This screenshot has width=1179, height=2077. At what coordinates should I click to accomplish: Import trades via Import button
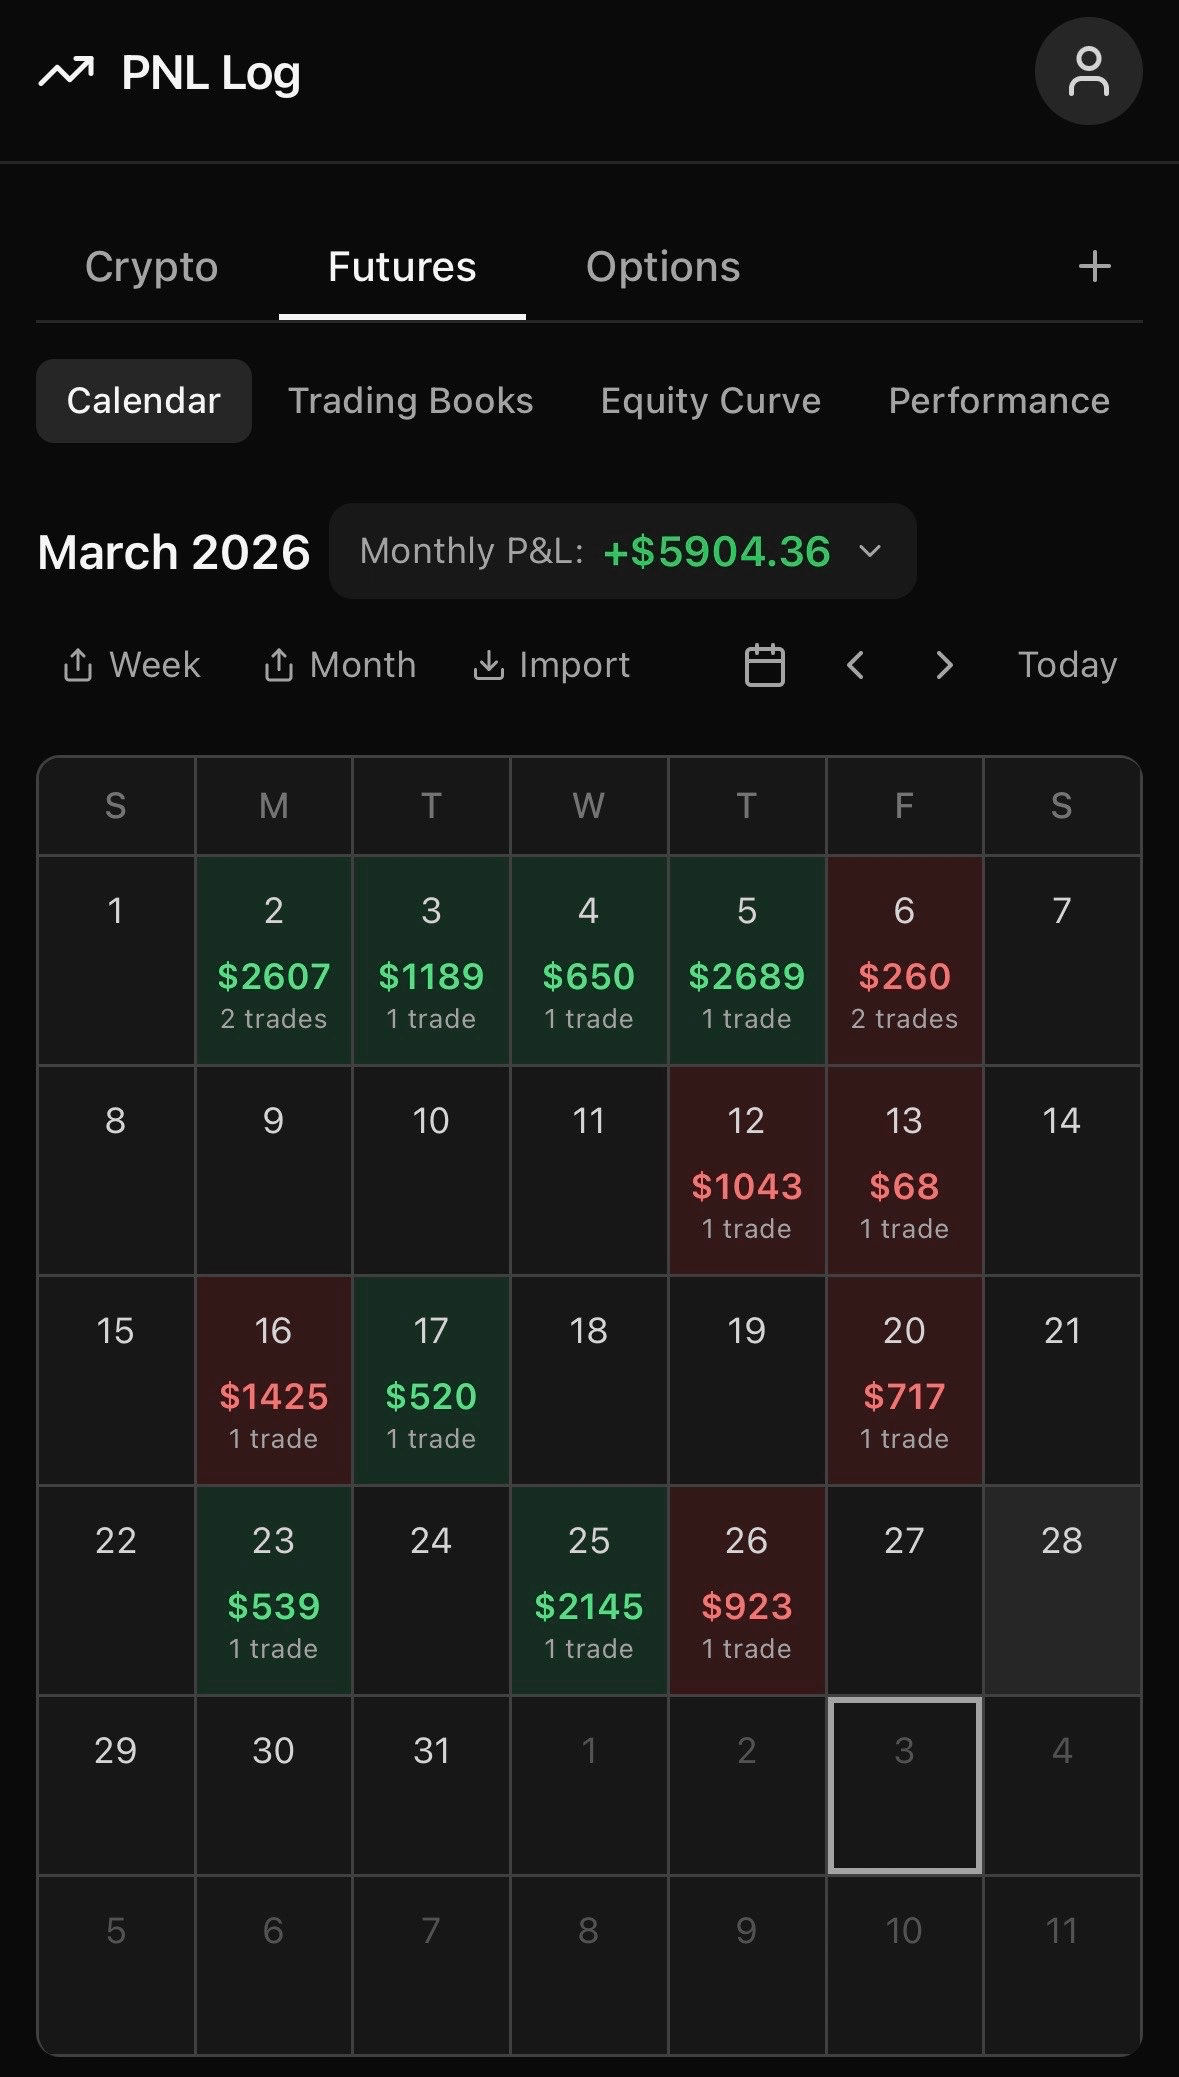[x=551, y=665]
